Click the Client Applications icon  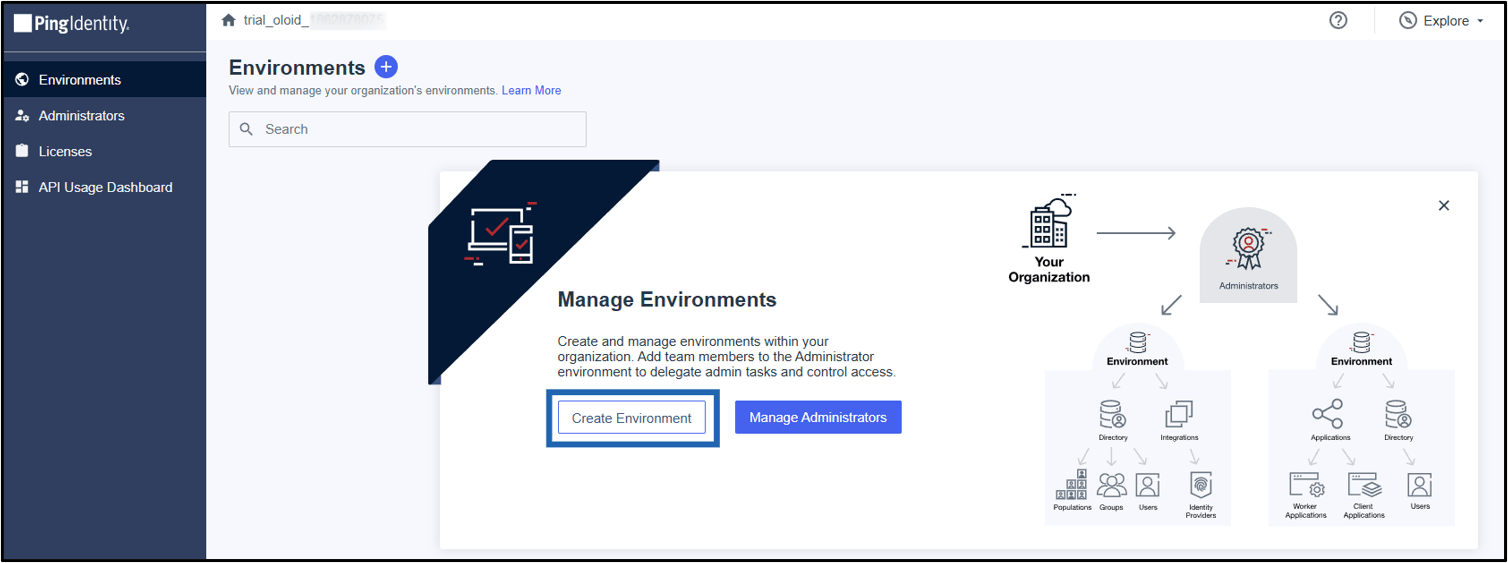pyautogui.click(x=1364, y=485)
